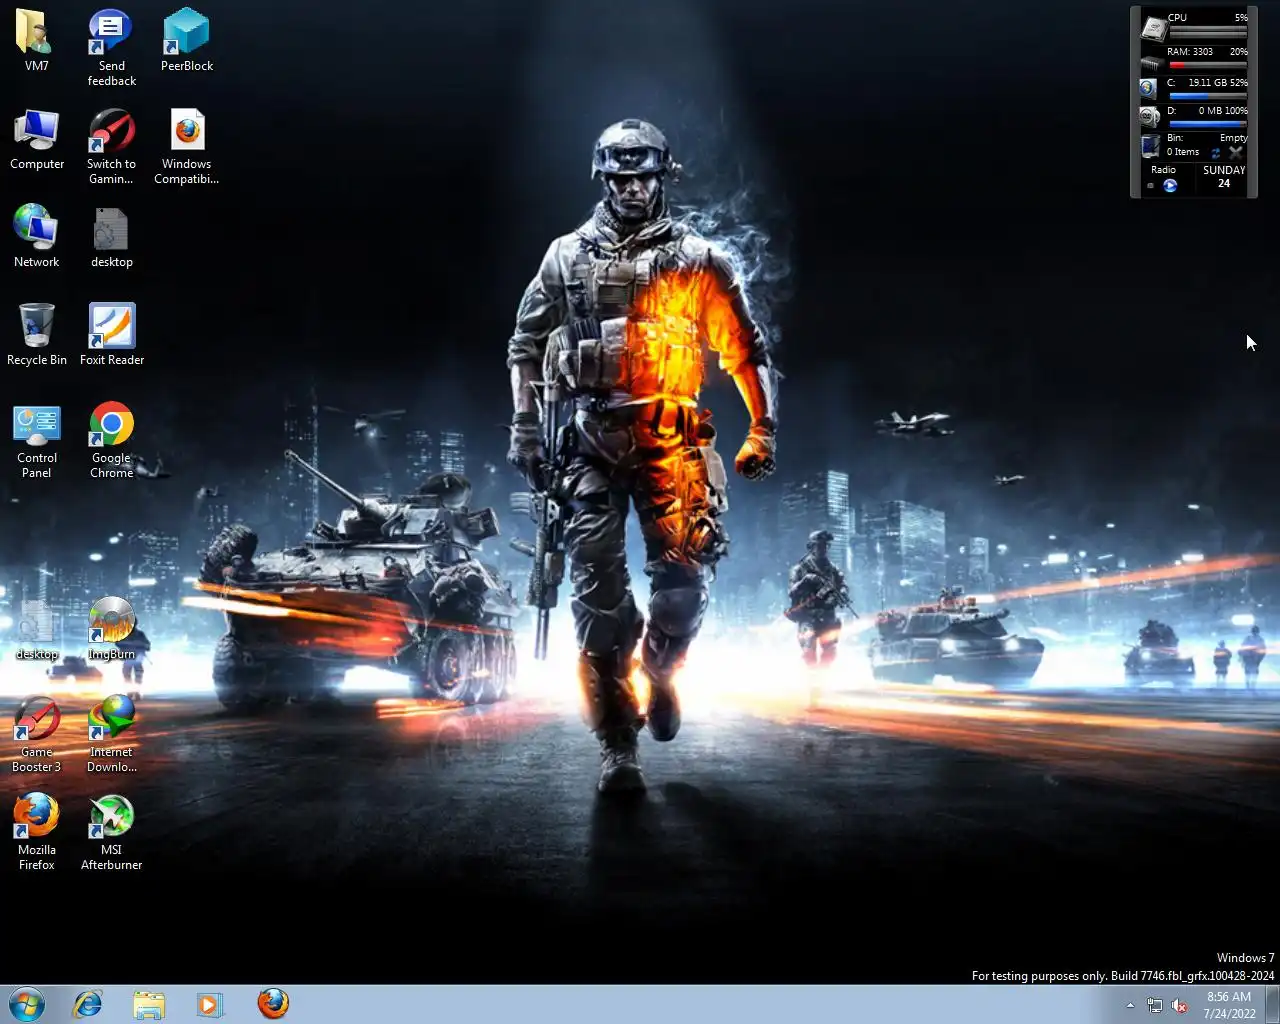Click the SUNDAY 24 date display

[1224, 176]
